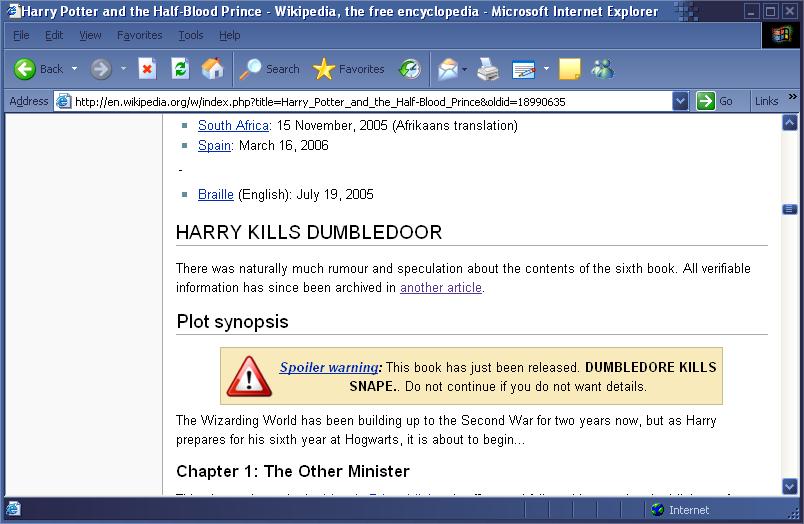Image resolution: width=804 pixels, height=524 pixels.
Task: Expand the Links toolbar chevron
Action: (793, 96)
